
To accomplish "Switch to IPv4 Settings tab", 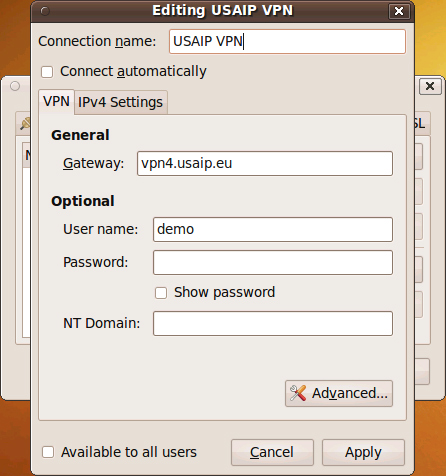I will coord(120,102).
